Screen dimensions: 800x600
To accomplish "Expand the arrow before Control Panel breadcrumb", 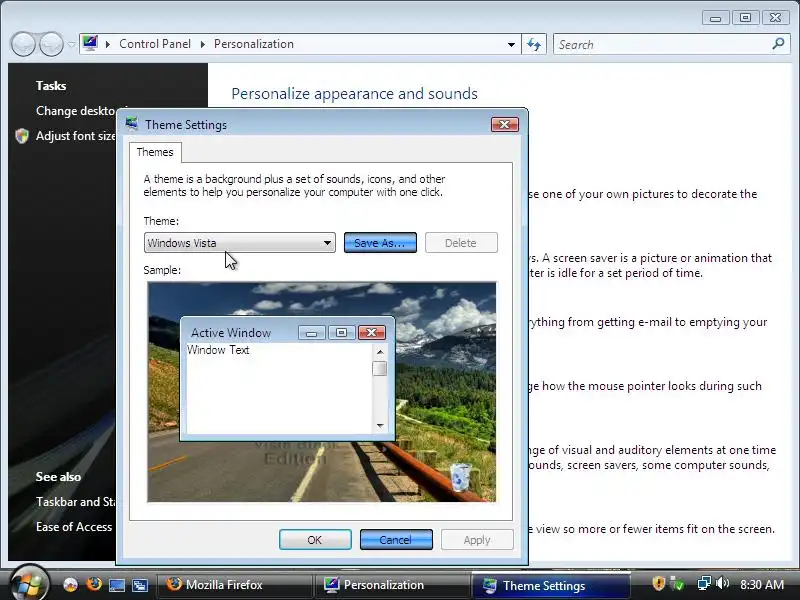I will pyautogui.click(x=108, y=44).
